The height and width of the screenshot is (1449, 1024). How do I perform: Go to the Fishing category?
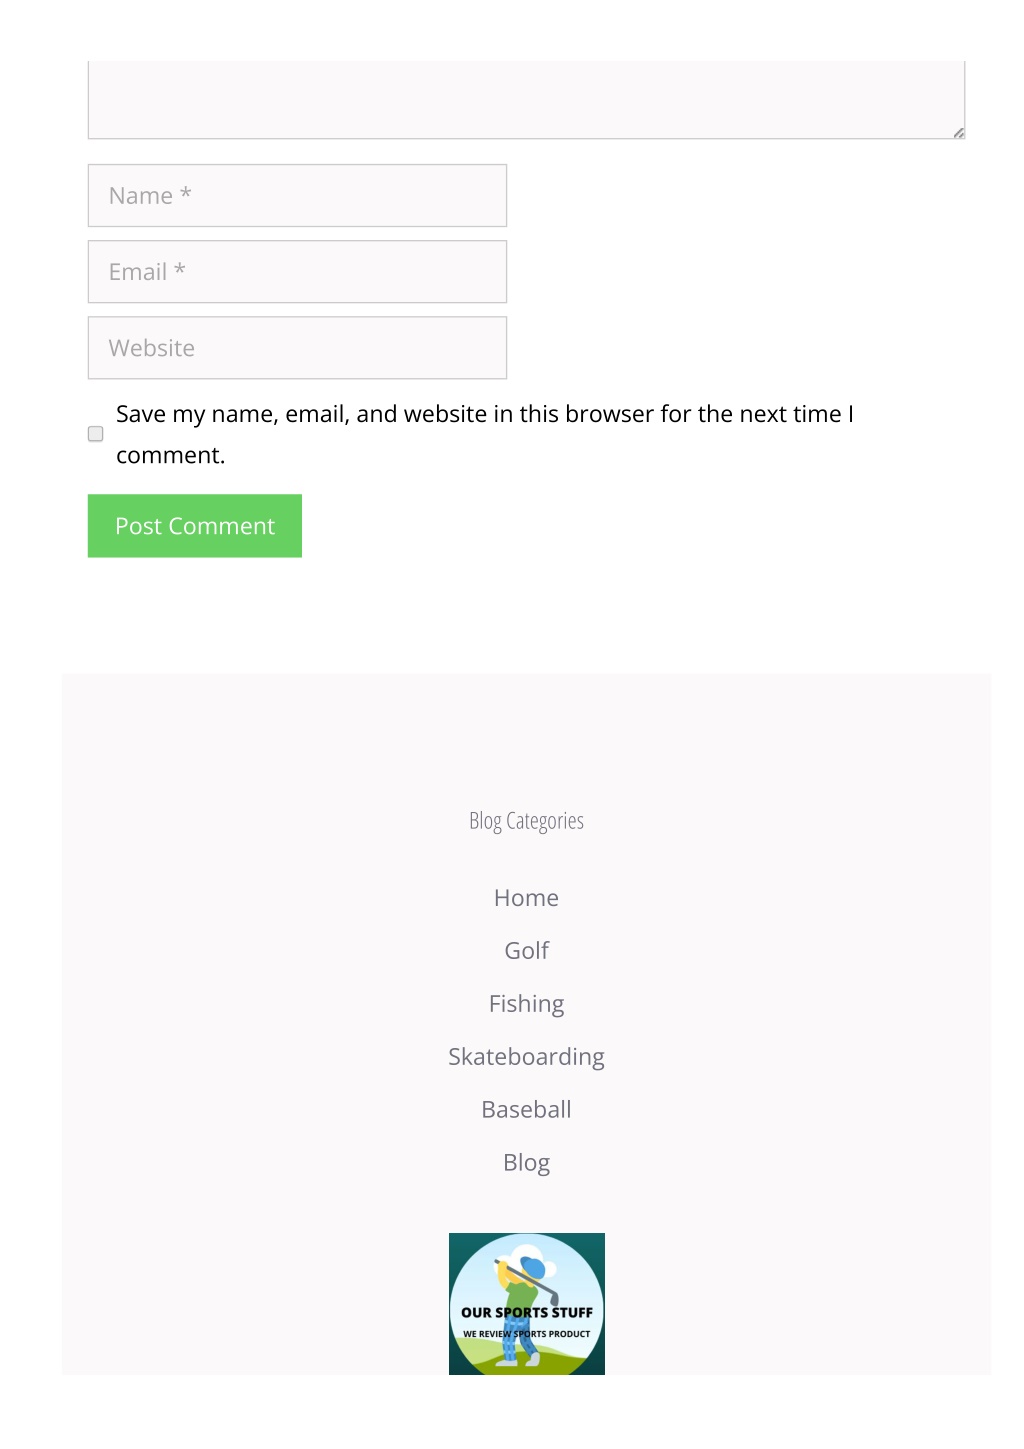pos(526,1004)
